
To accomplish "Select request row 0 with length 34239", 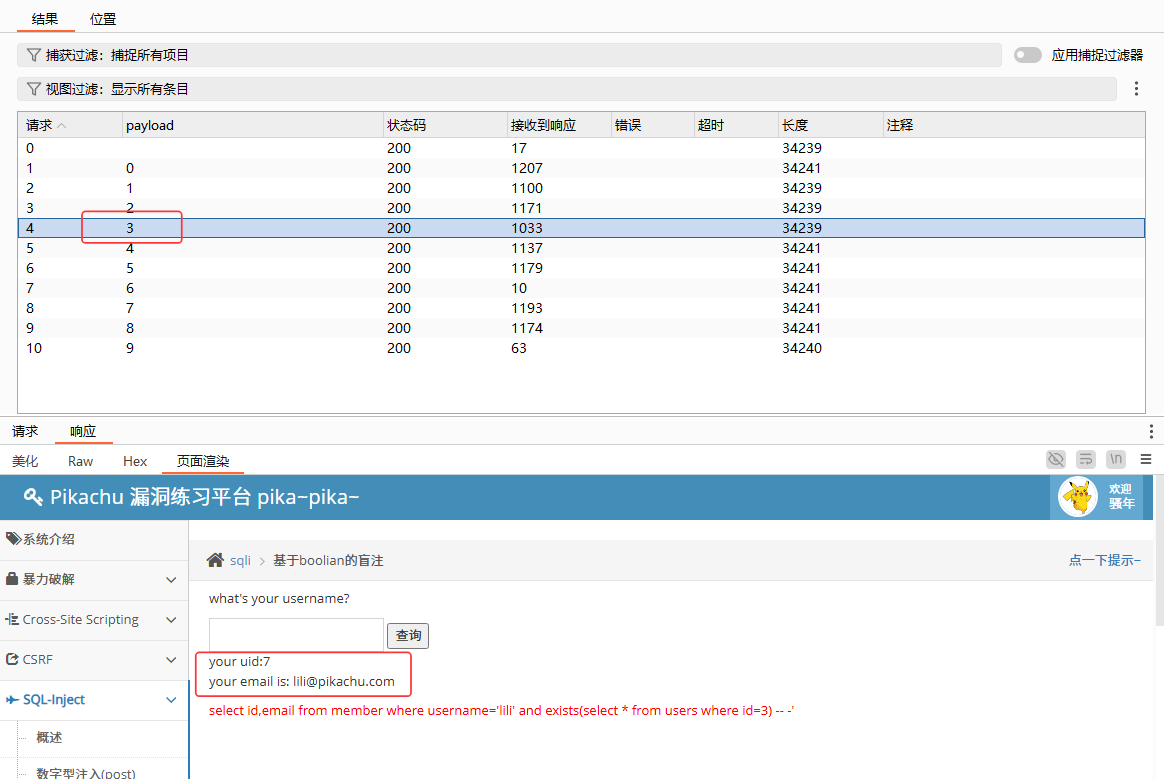I will coord(581,148).
